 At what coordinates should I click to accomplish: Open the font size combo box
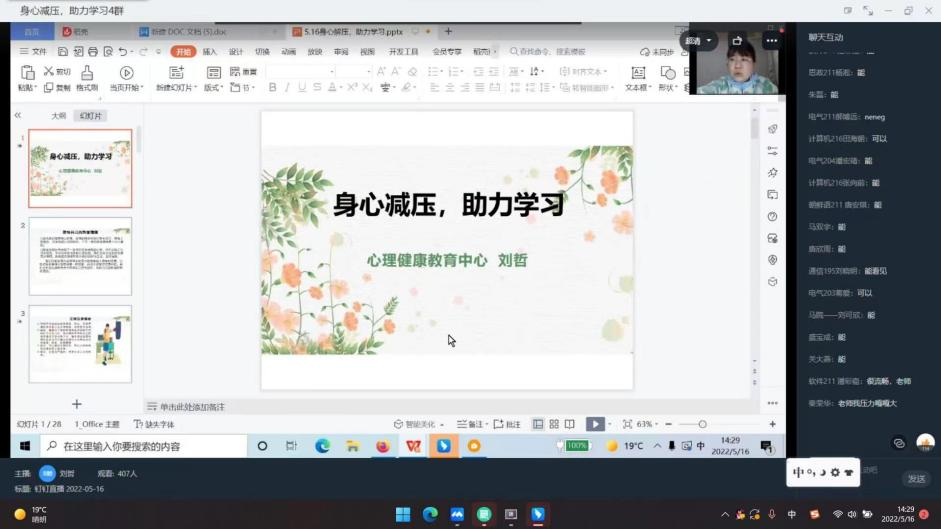click(354, 71)
